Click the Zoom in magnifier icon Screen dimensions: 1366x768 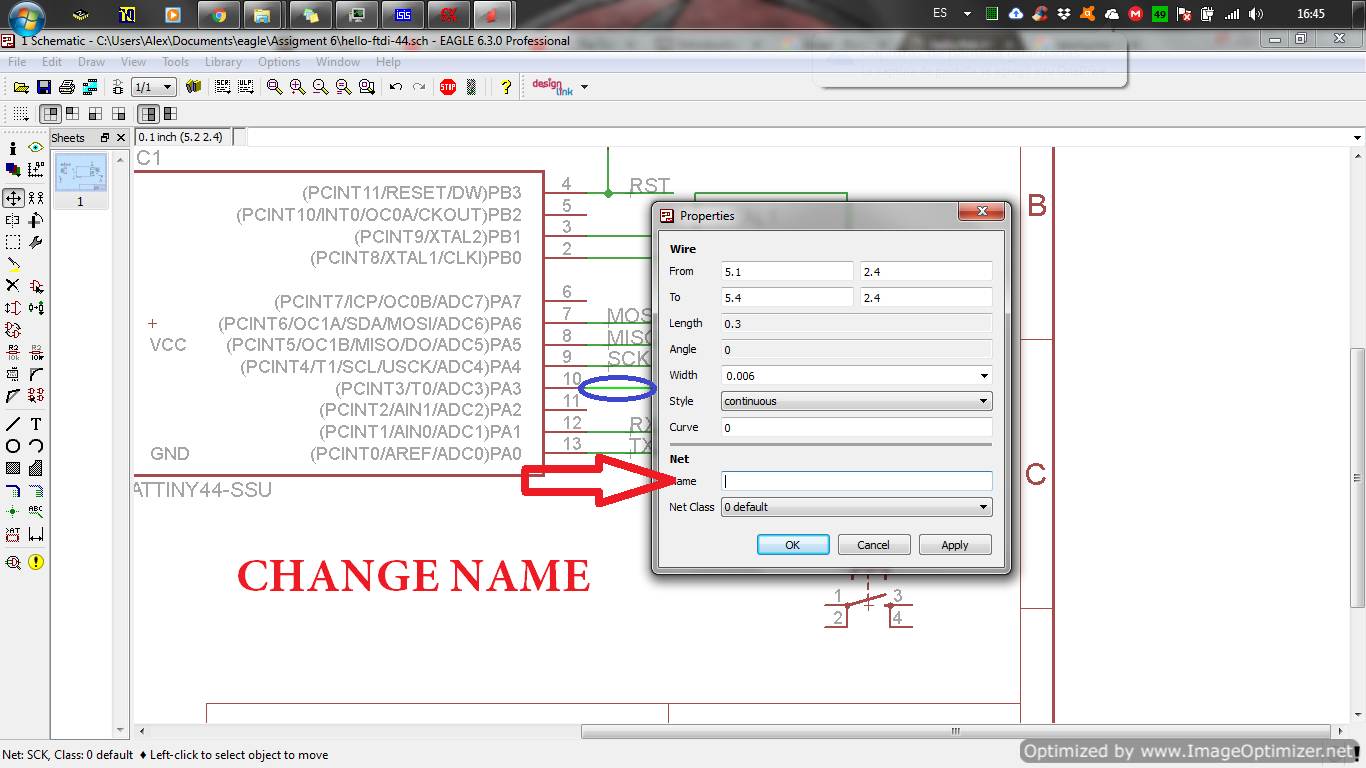(x=297, y=87)
